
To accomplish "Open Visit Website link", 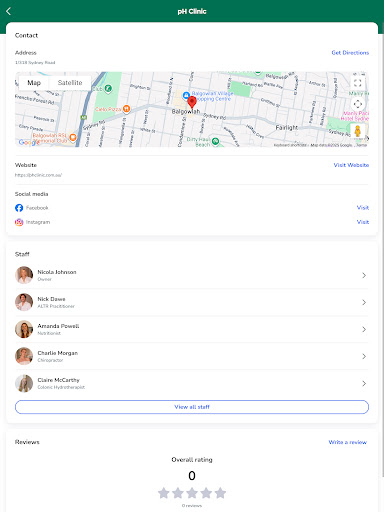I will pos(351,165).
